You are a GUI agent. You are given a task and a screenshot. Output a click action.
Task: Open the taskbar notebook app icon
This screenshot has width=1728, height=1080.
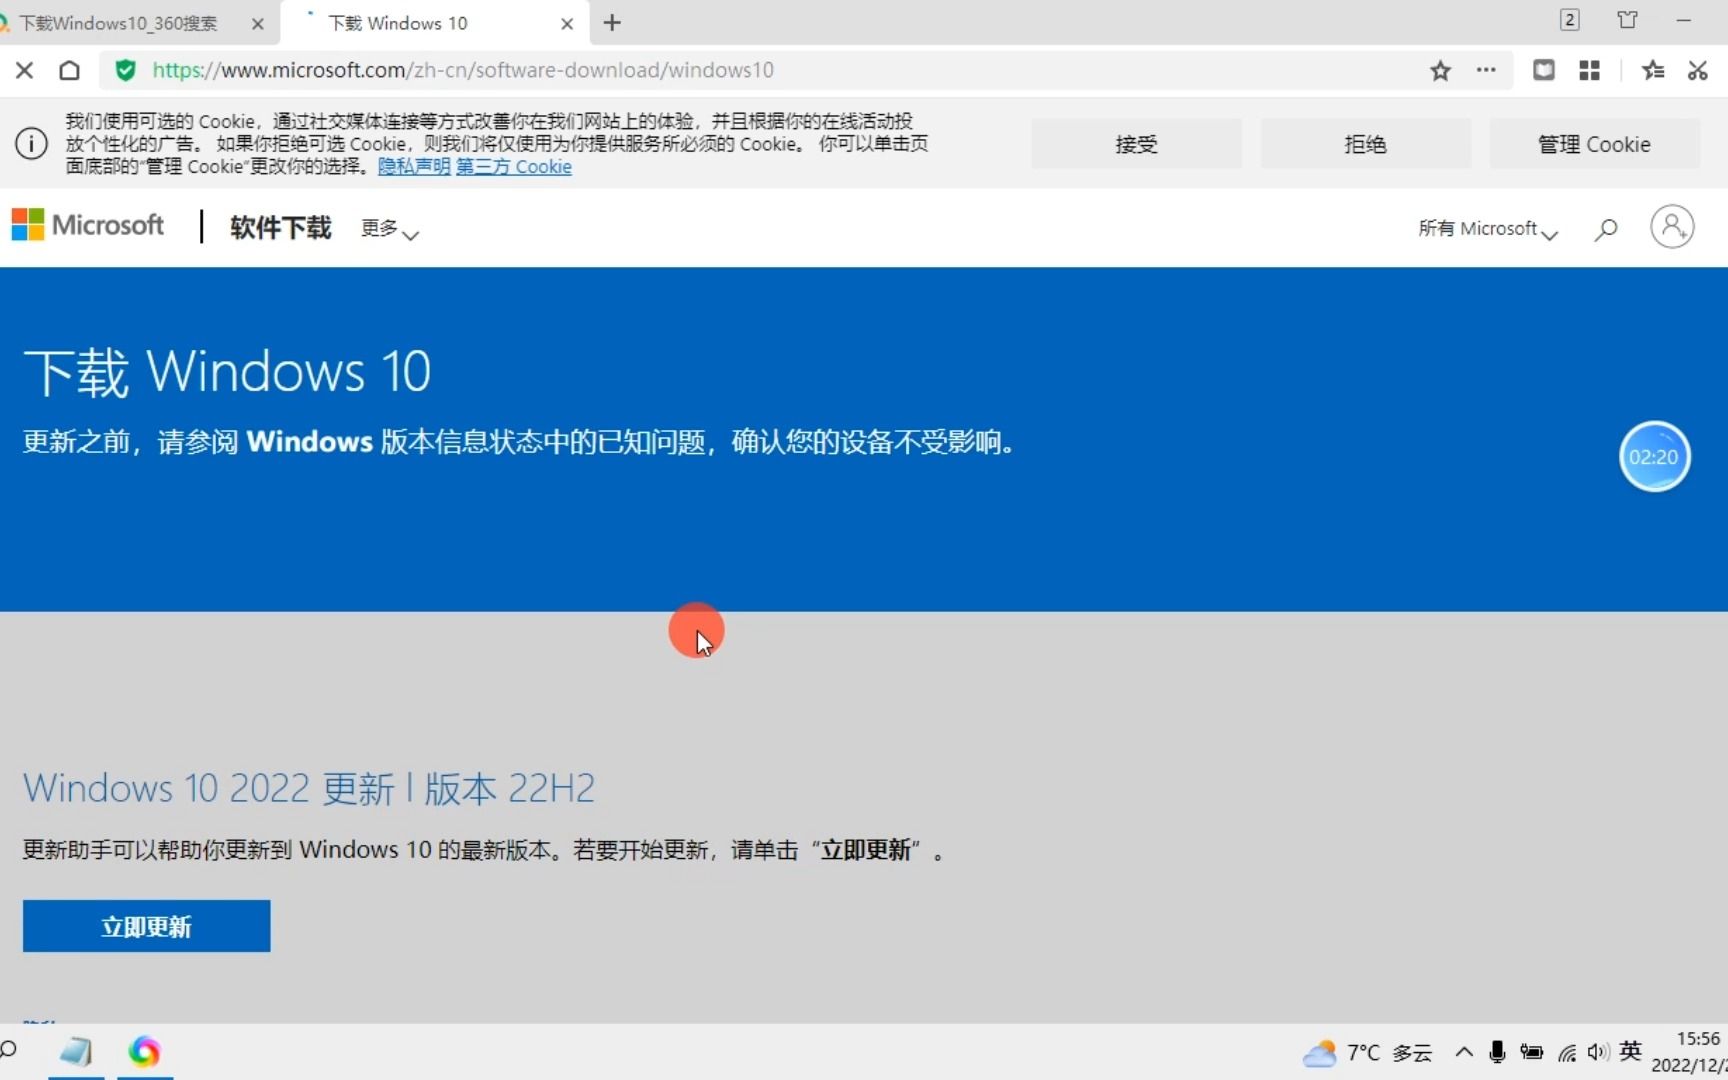click(x=76, y=1052)
